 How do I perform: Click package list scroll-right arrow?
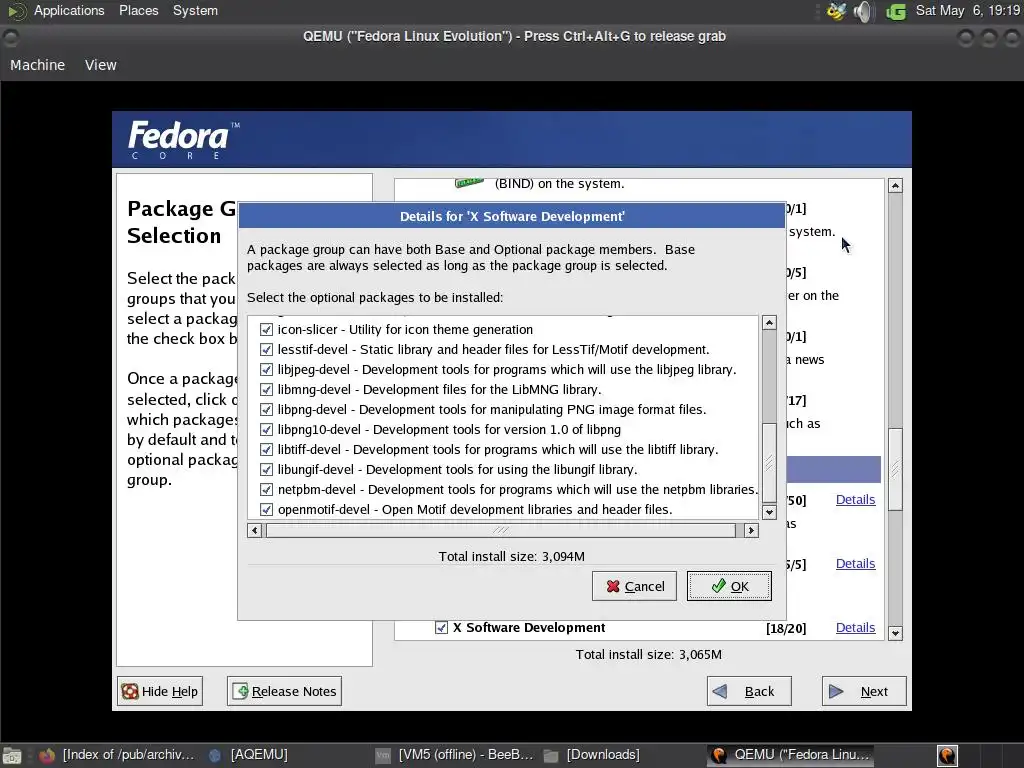(751, 530)
